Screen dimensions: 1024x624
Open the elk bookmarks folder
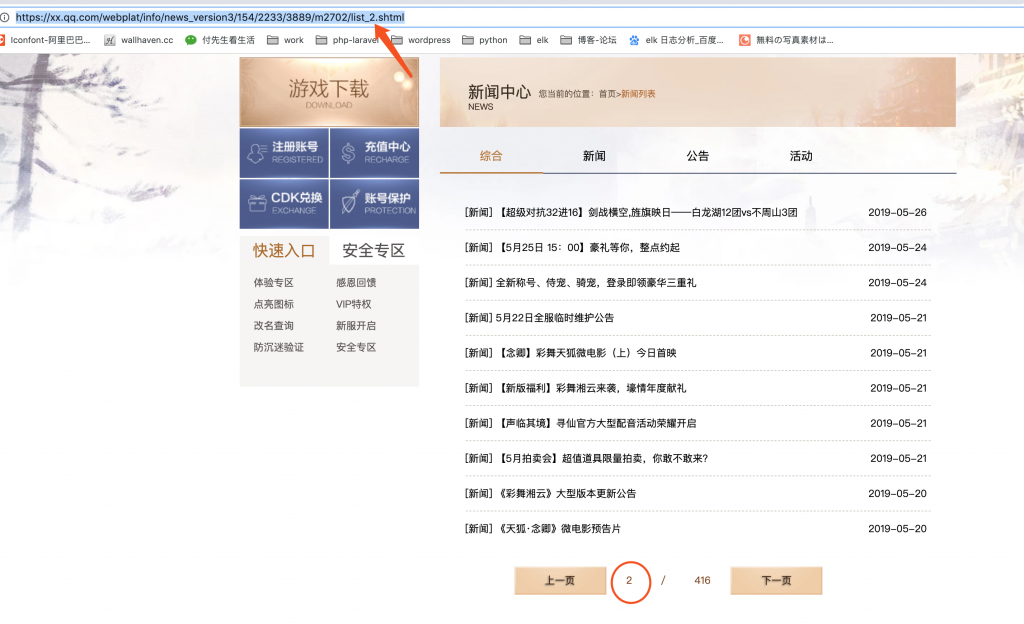point(534,40)
